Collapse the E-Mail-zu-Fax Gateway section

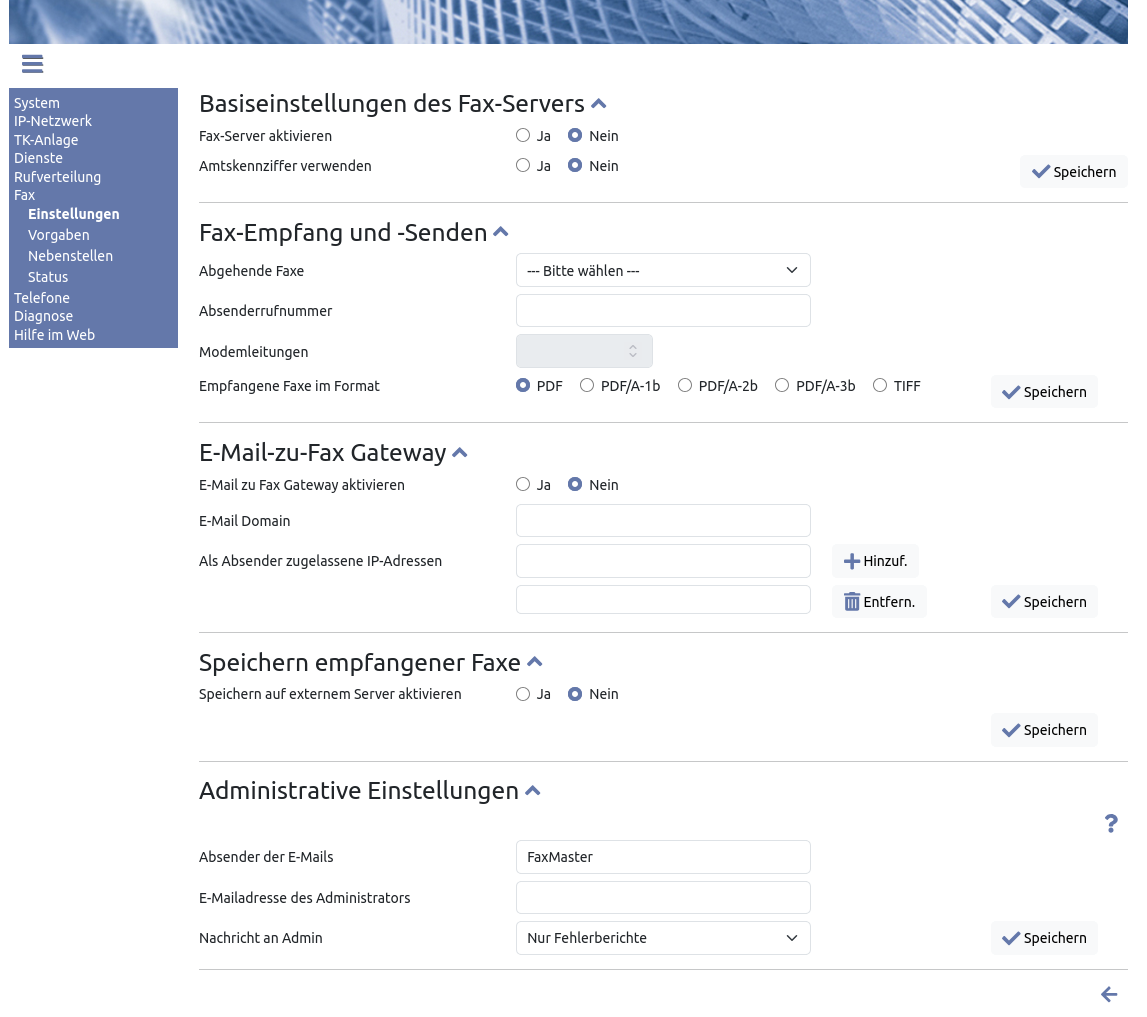pos(460,453)
